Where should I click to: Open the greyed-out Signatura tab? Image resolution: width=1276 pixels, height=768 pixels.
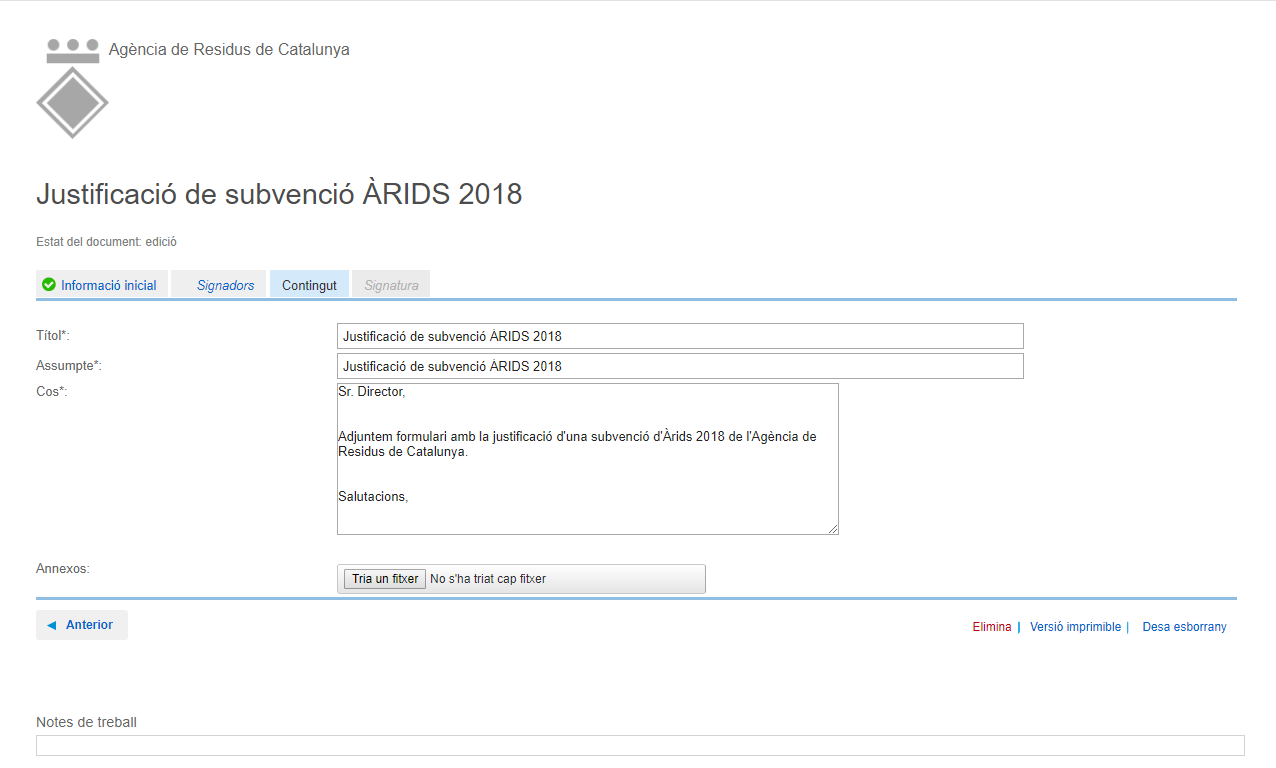[391, 285]
